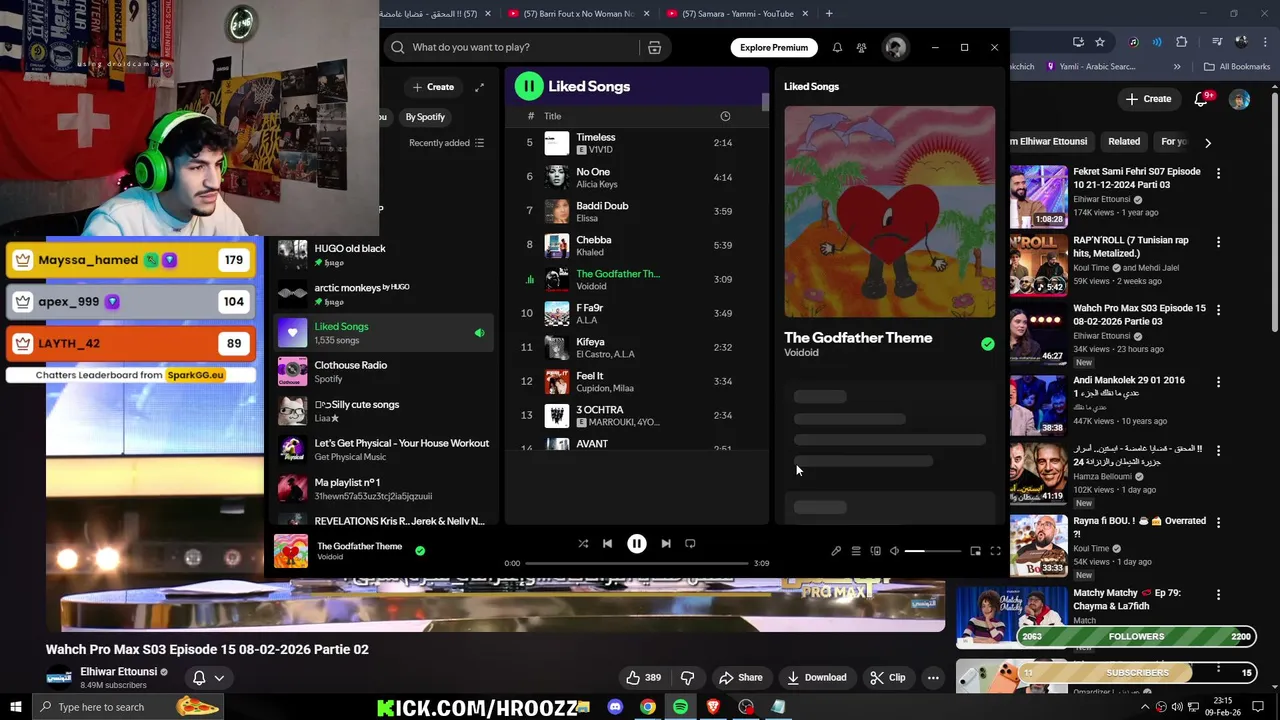Open Silly cute songs playlist
The image size is (1280, 720).
tap(384, 411)
